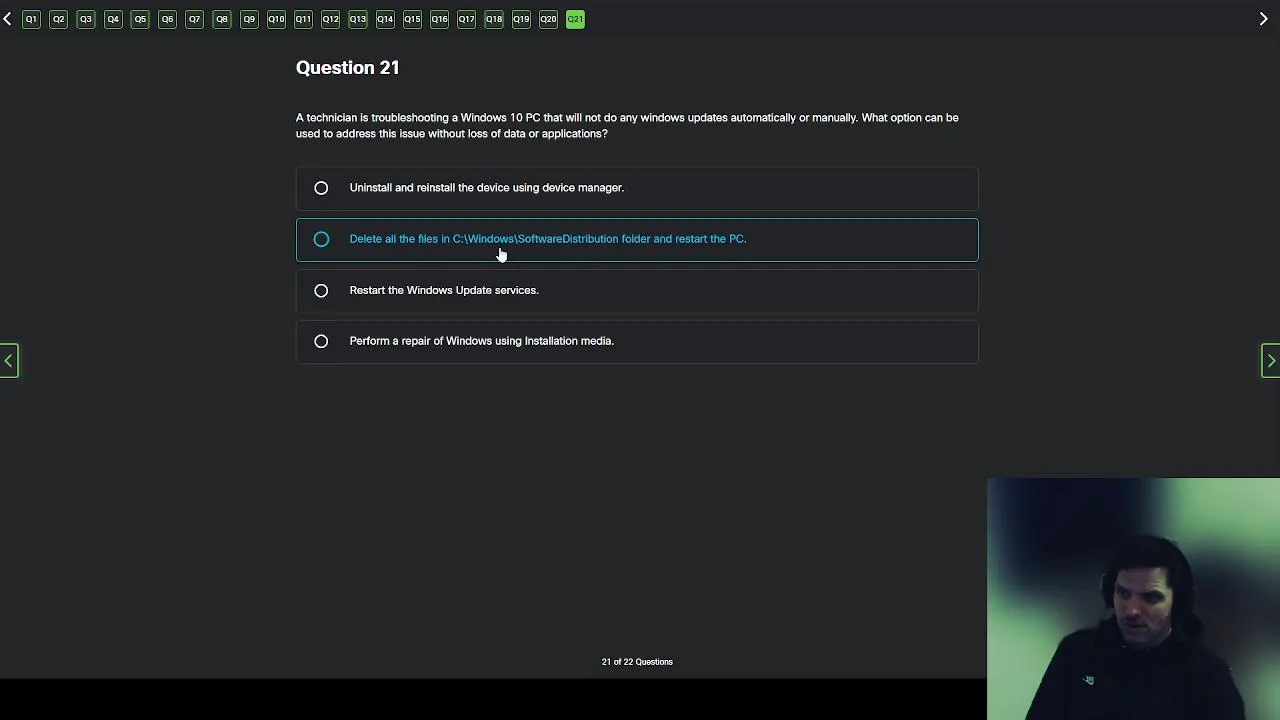This screenshot has height=720, width=1280.
Task: Open question Q9 from top bar
Action: pyautogui.click(x=249, y=19)
